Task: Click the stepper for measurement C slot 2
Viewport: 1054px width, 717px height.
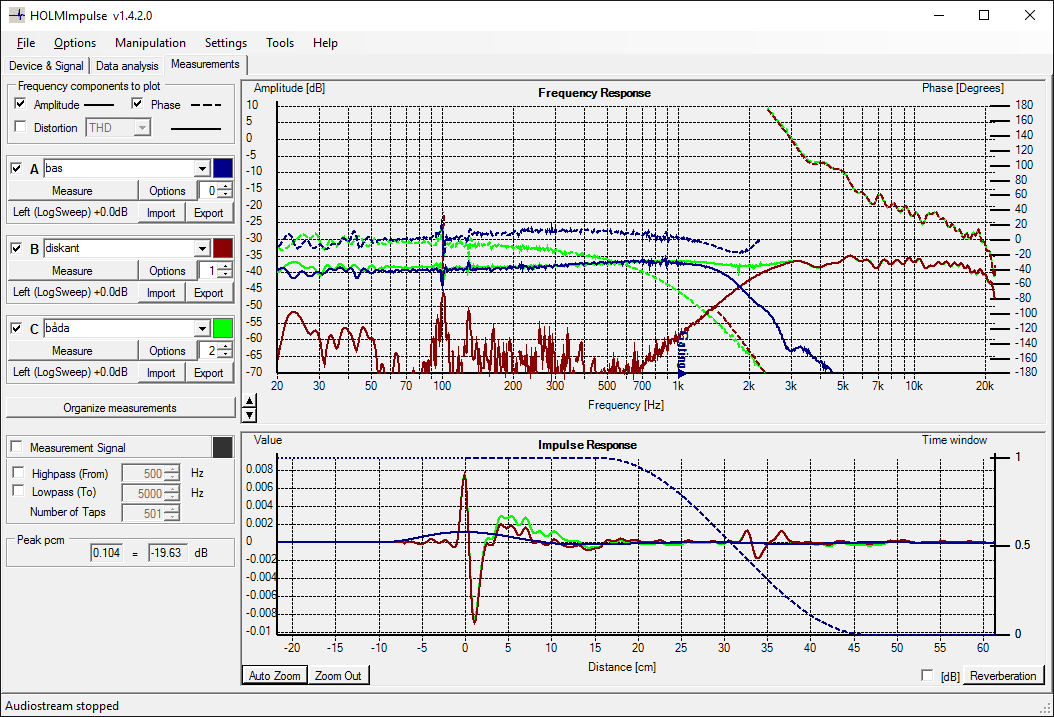Action: pos(225,351)
